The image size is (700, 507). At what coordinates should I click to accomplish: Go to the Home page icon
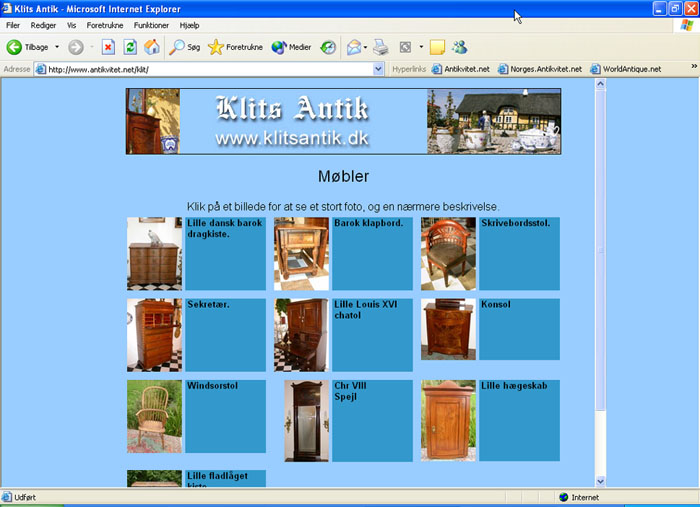pyautogui.click(x=152, y=47)
